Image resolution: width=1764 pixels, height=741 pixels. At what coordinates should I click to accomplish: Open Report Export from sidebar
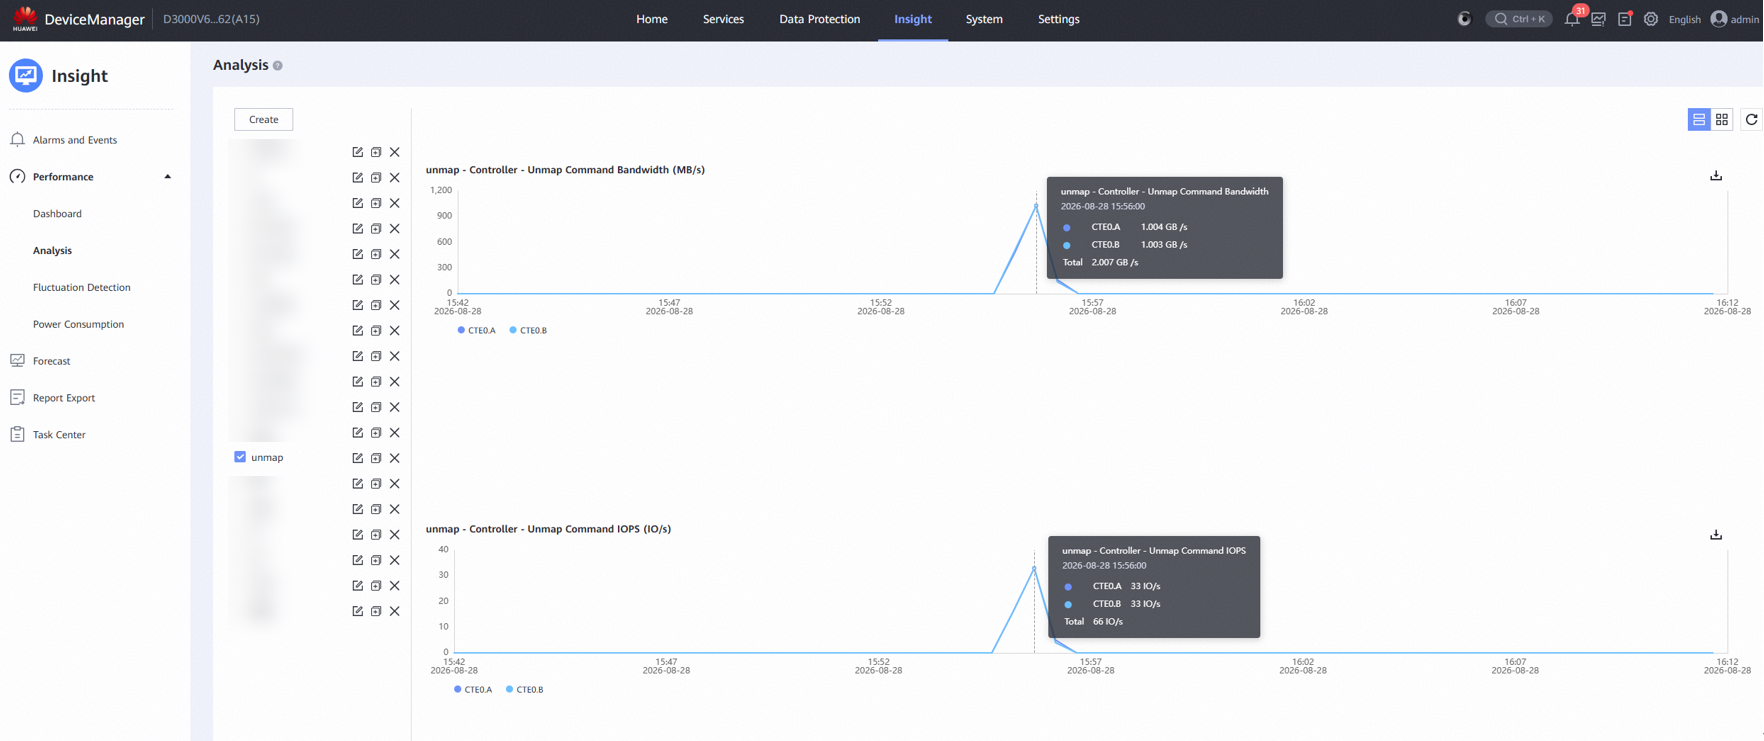(64, 398)
